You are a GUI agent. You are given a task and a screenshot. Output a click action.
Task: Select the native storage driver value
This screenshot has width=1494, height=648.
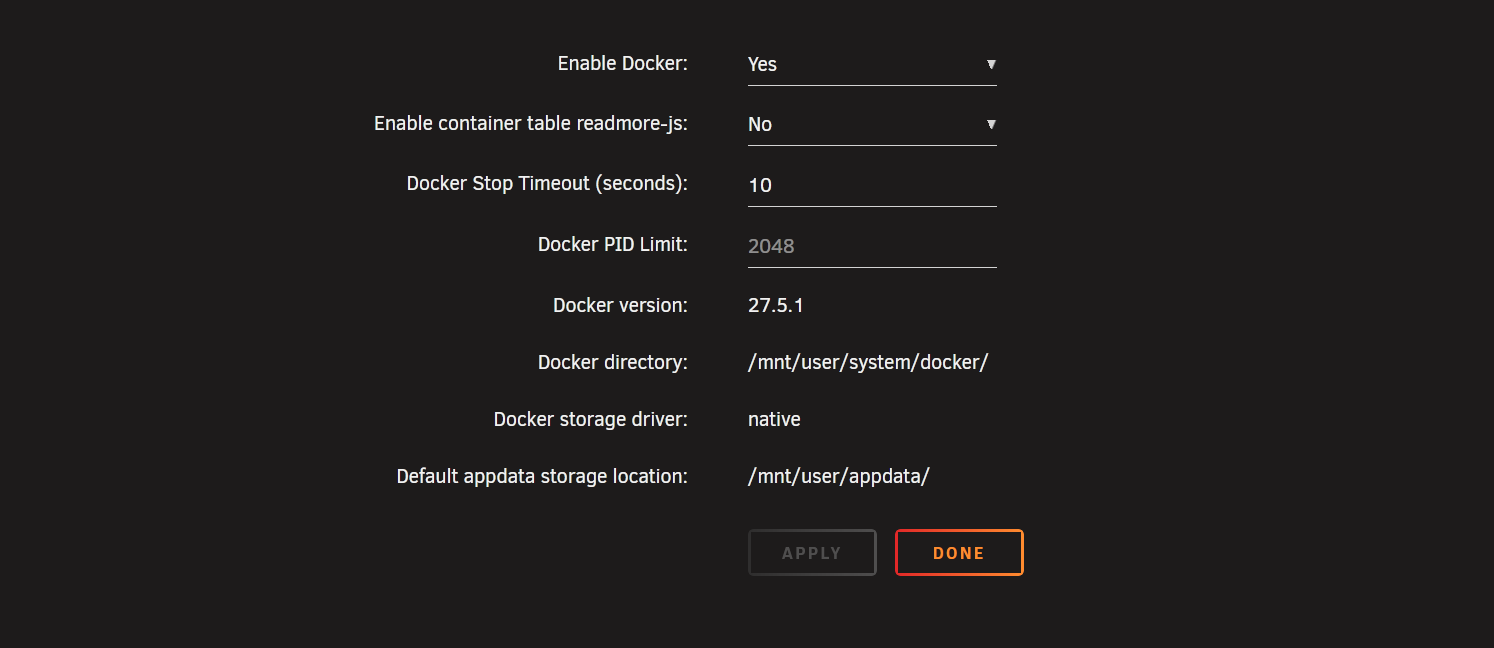coord(774,420)
